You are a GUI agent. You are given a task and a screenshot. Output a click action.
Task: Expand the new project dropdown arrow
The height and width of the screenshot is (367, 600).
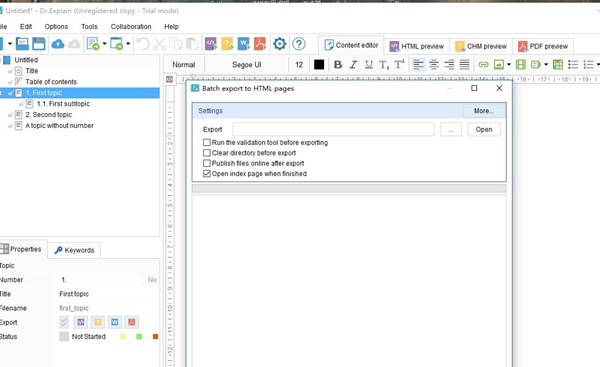click(x=10, y=44)
